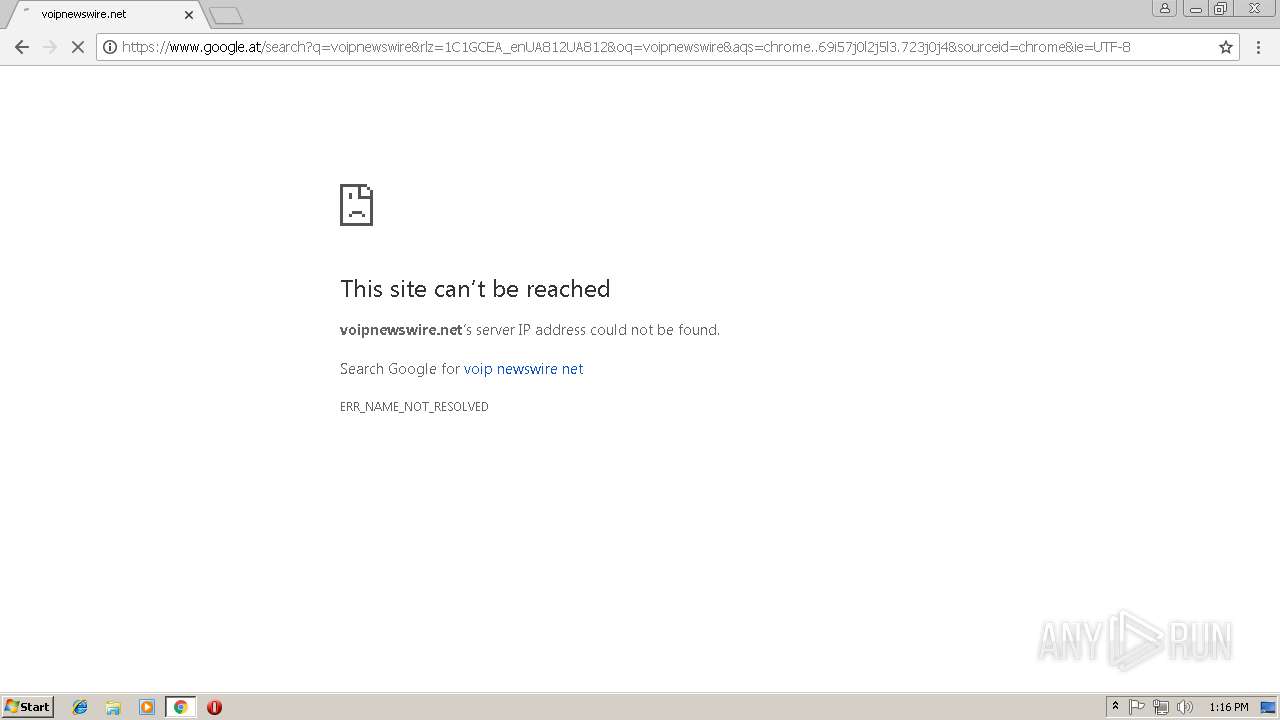Search Google for voip newswire net link

coord(523,369)
